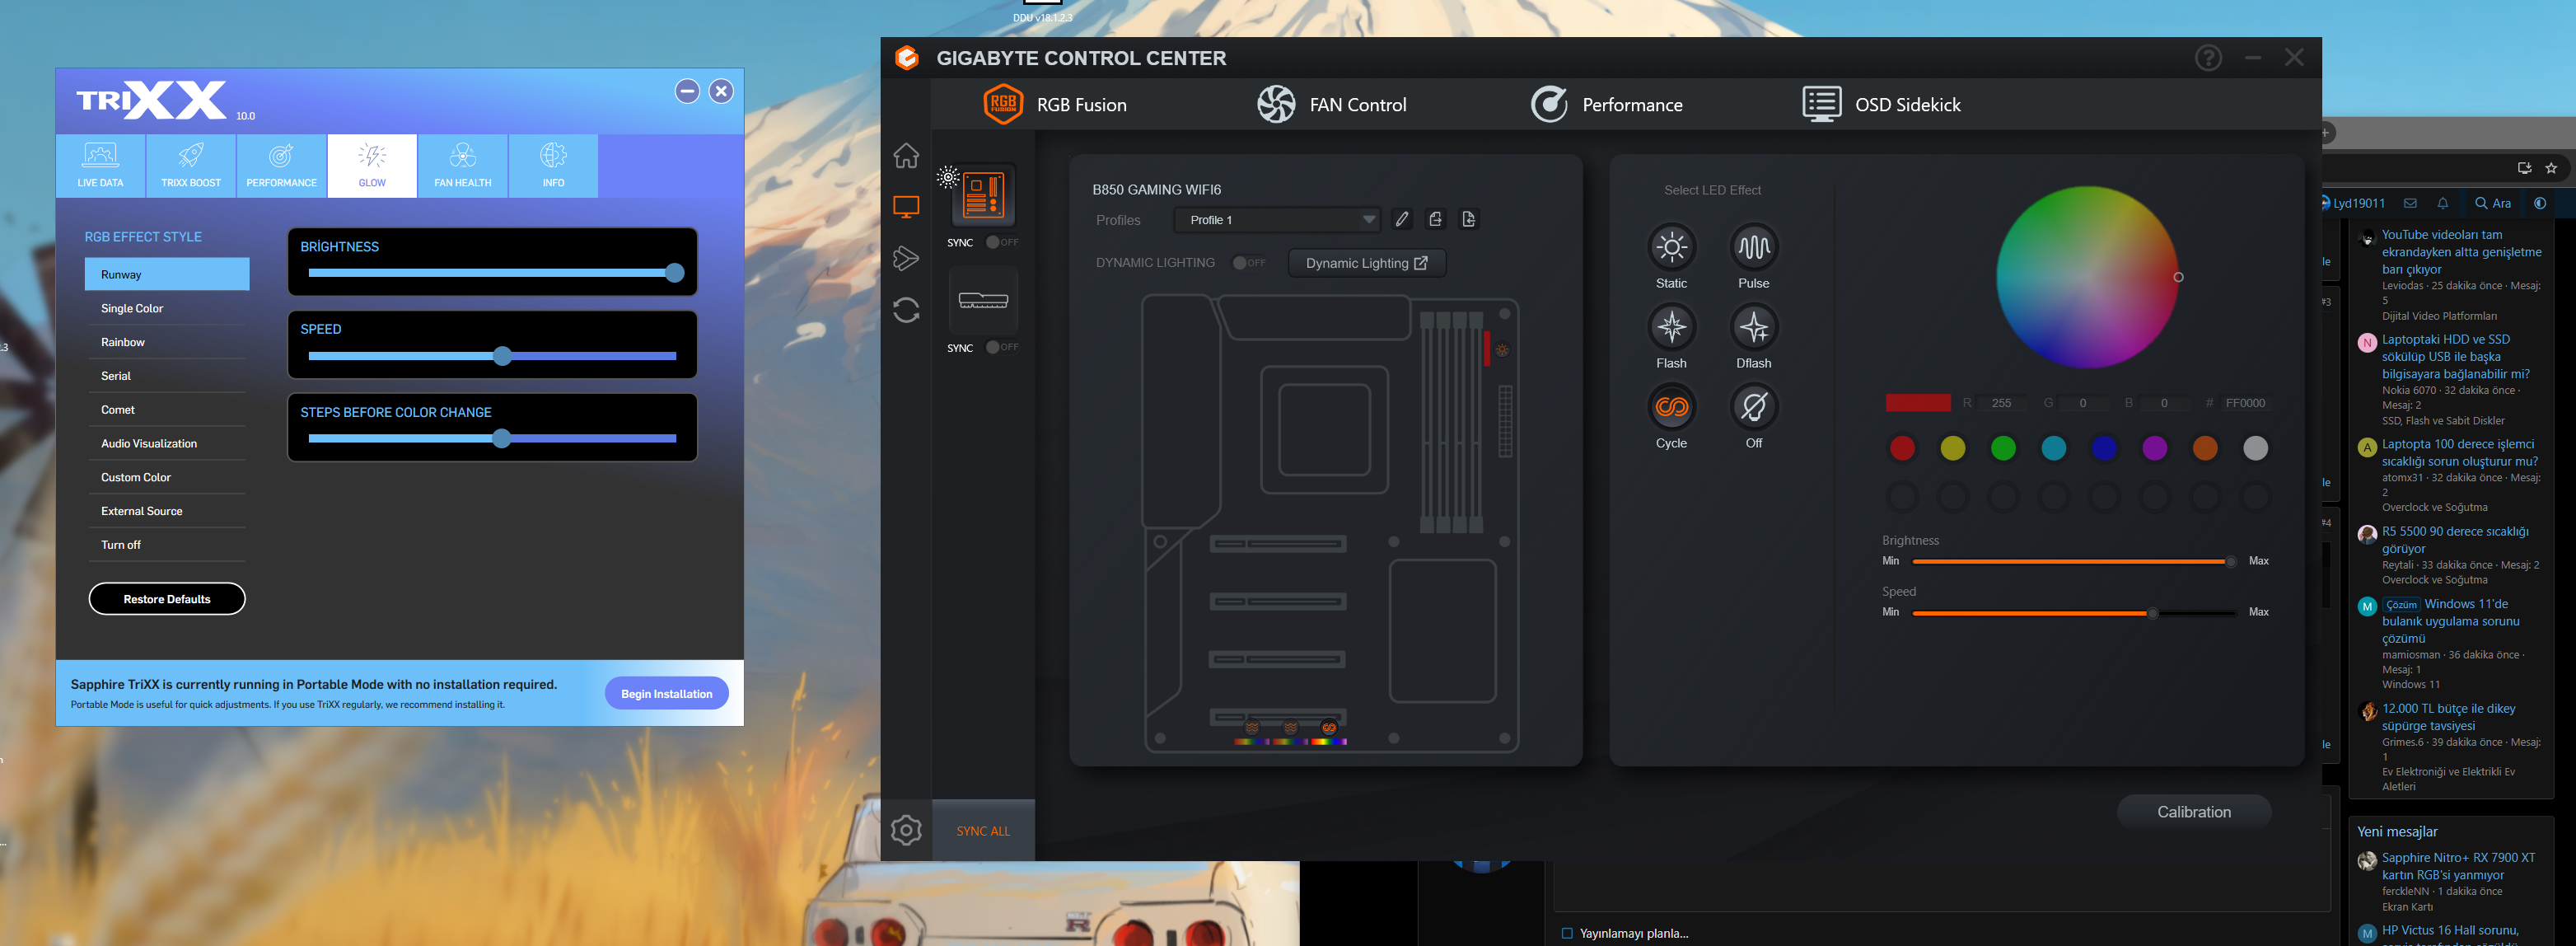This screenshot has height=946, width=2576.
Task: Click the Dynamic Lighting external link button
Action: pos(1366,263)
